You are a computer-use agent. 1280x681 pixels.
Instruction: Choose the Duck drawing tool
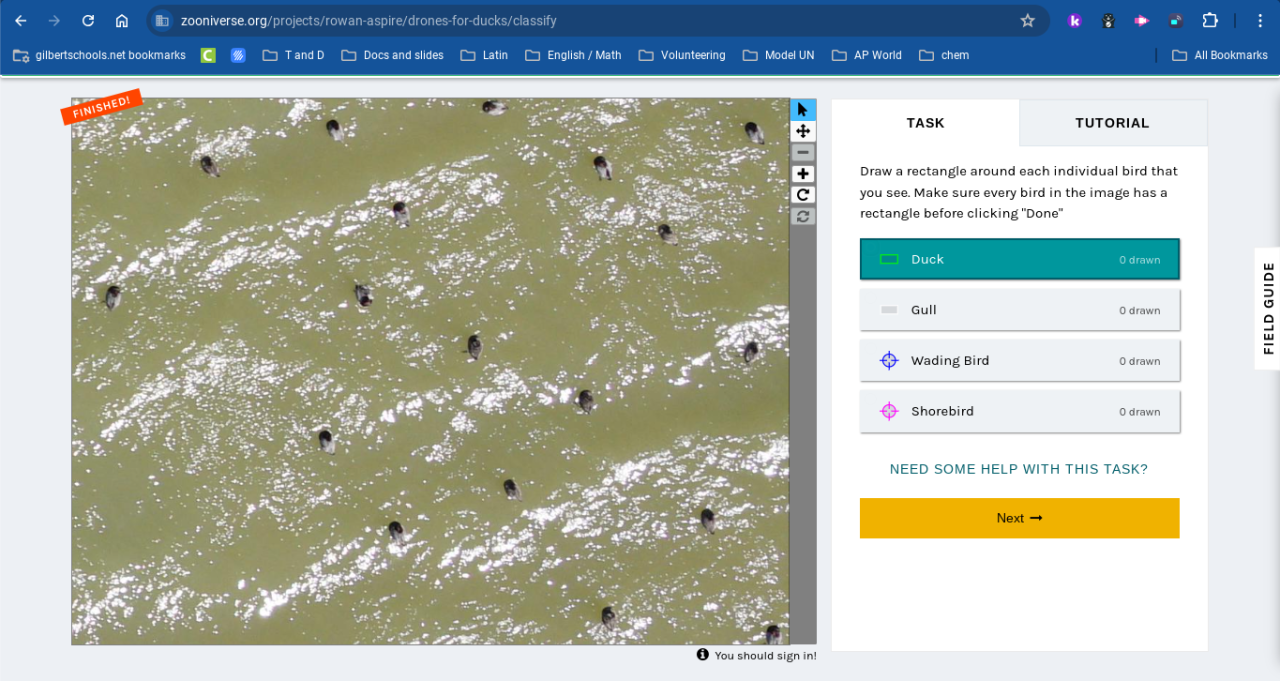coord(1020,259)
